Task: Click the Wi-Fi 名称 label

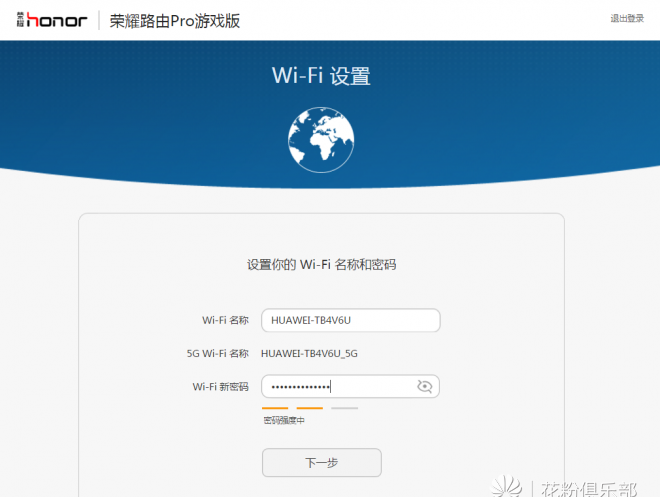Action: click(x=226, y=320)
